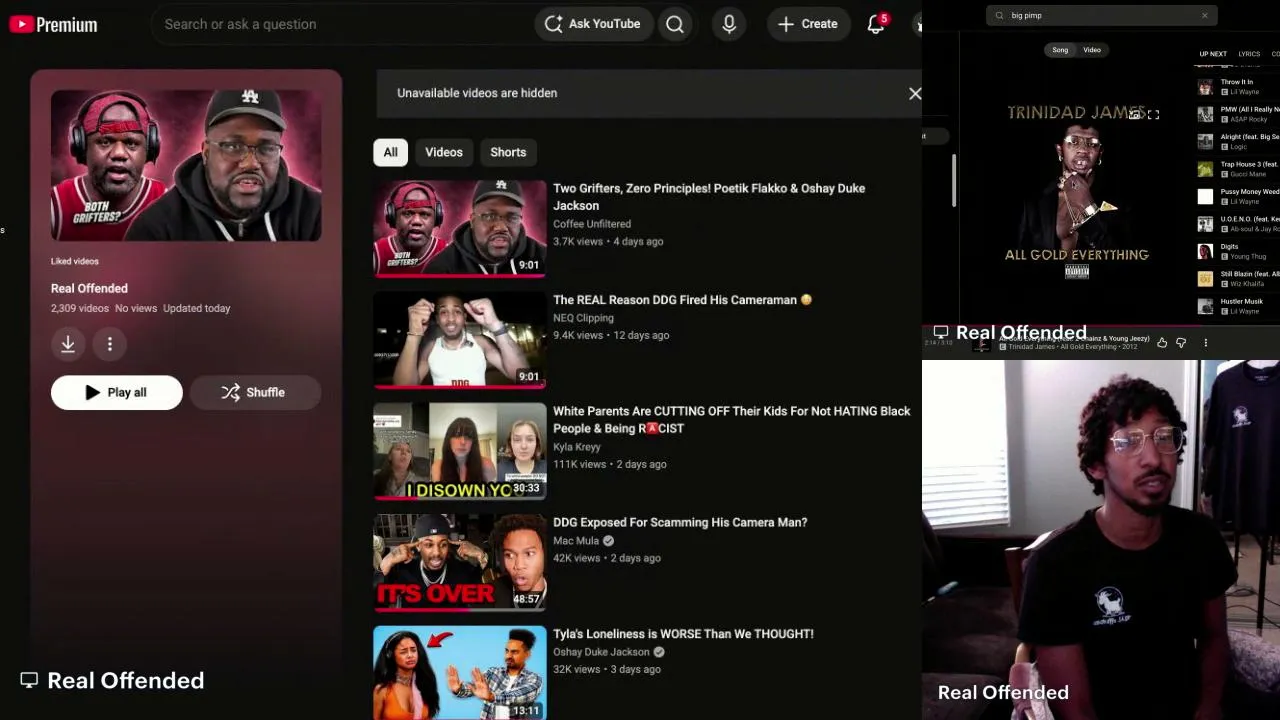Open the LYRICS tab in YouTube Music
The image size is (1280, 720).
point(1249,54)
